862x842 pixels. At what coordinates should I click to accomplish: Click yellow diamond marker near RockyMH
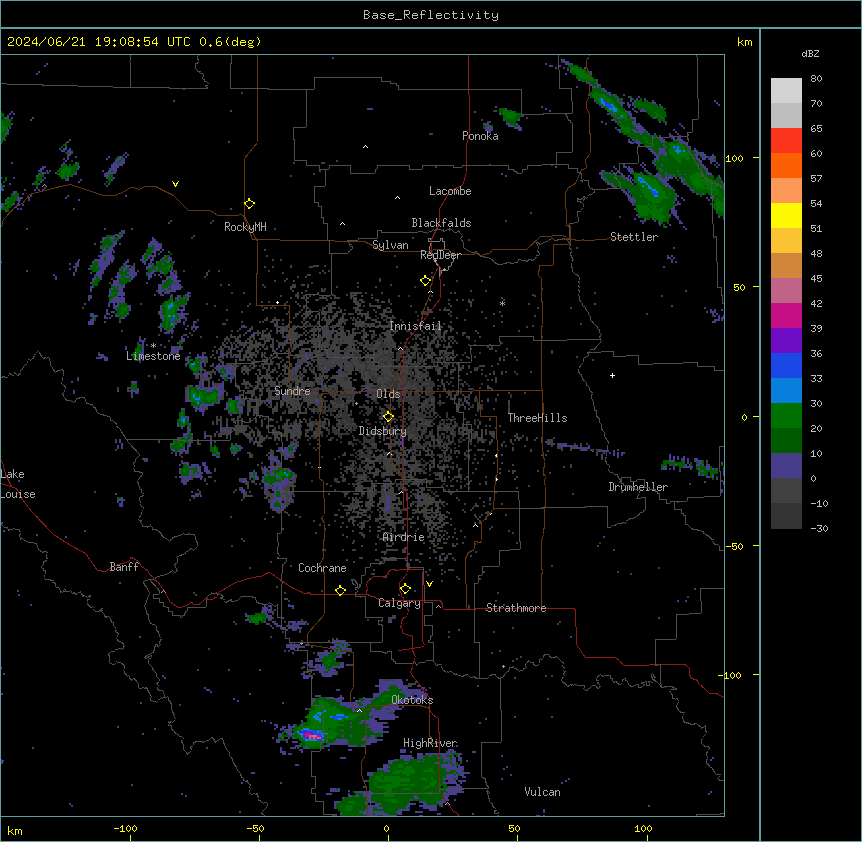pyautogui.click(x=249, y=204)
